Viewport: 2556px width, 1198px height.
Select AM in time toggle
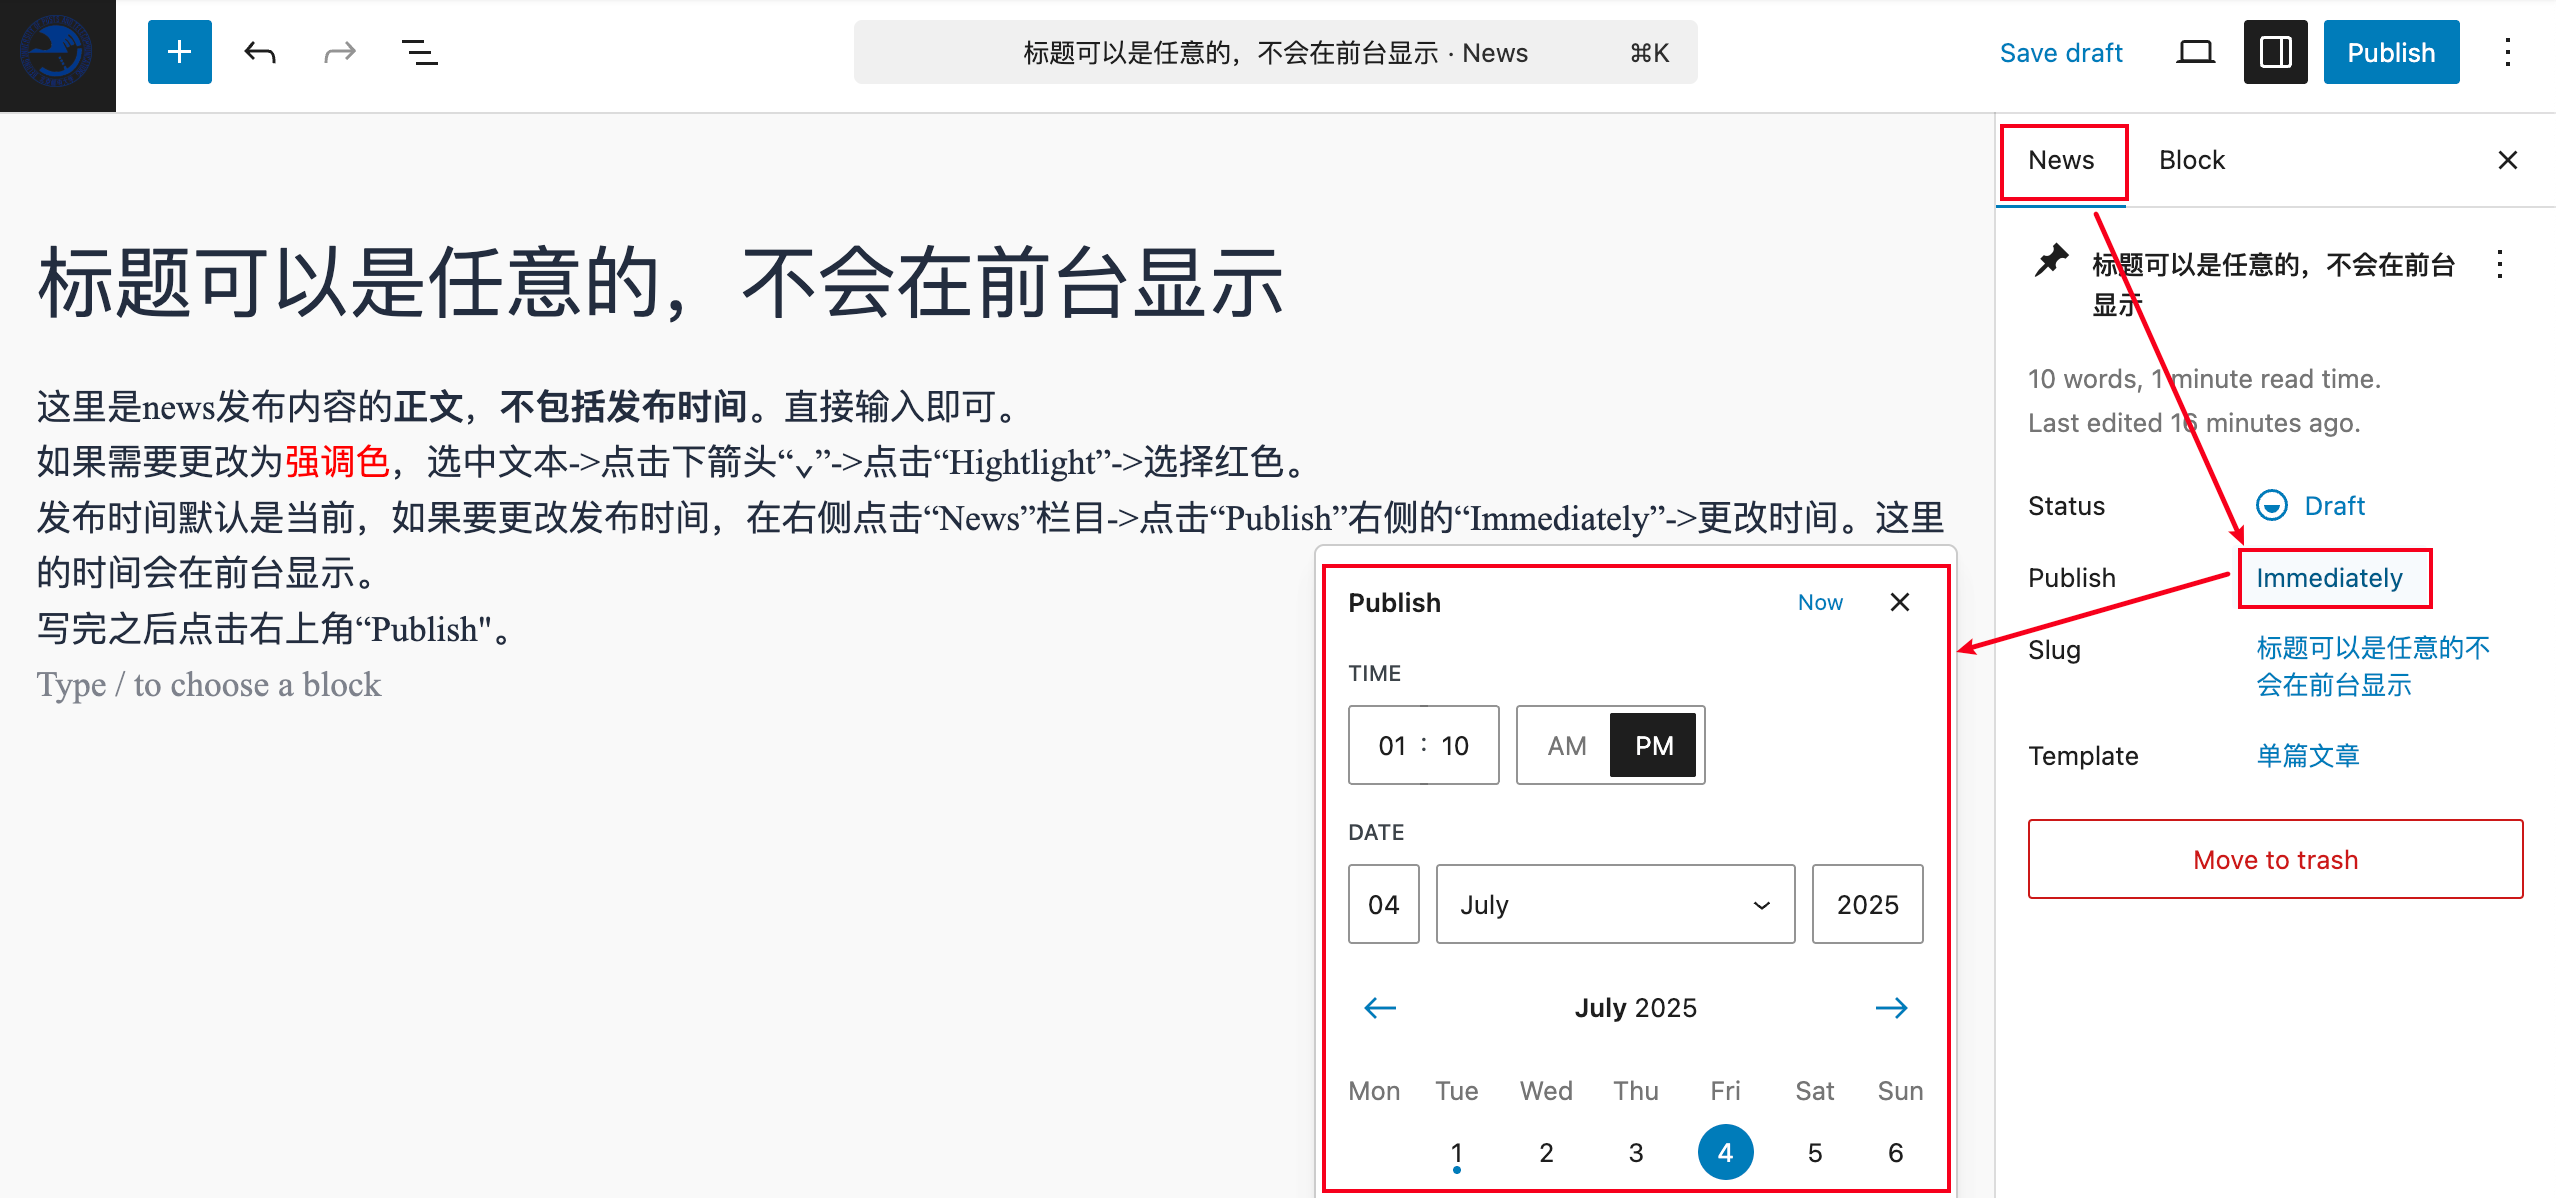[x=1566, y=746]
